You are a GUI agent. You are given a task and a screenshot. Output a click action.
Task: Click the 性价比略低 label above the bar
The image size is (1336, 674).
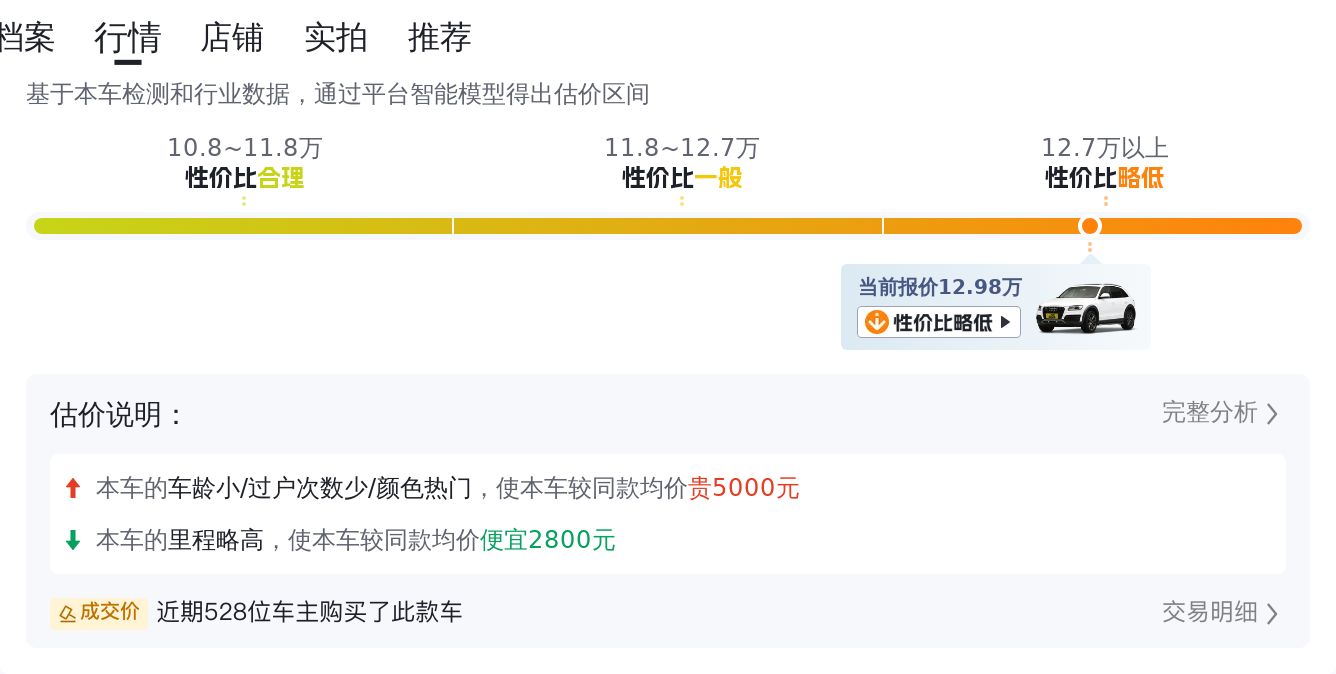1105,178
